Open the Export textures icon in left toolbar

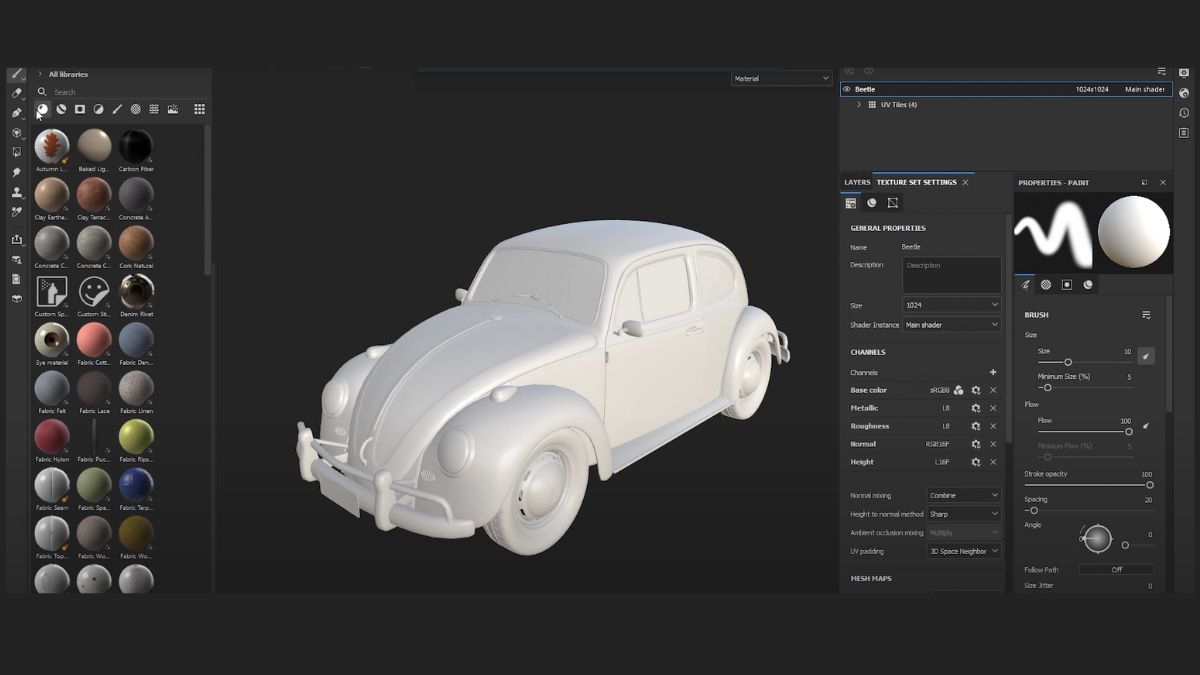pyautogui.click(x=17, y=240)
